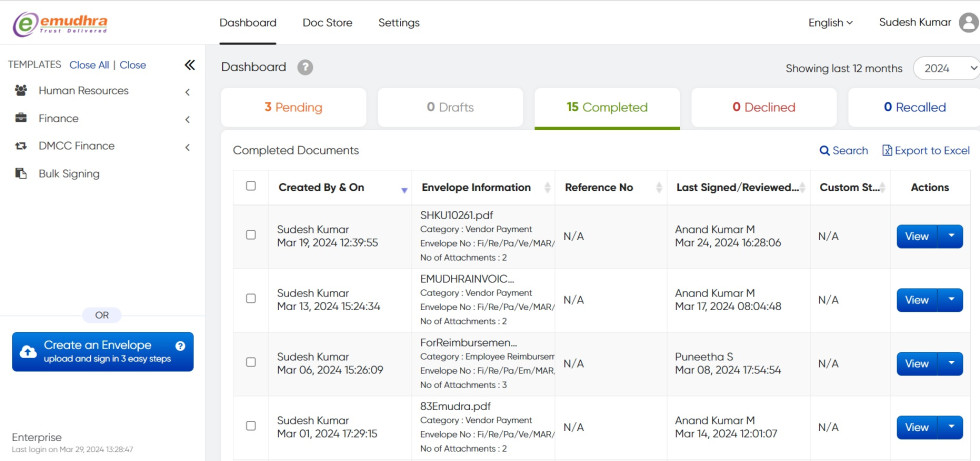Click the Finance briefcase icon
Viewport: 980px width, 461px height.
20,119
